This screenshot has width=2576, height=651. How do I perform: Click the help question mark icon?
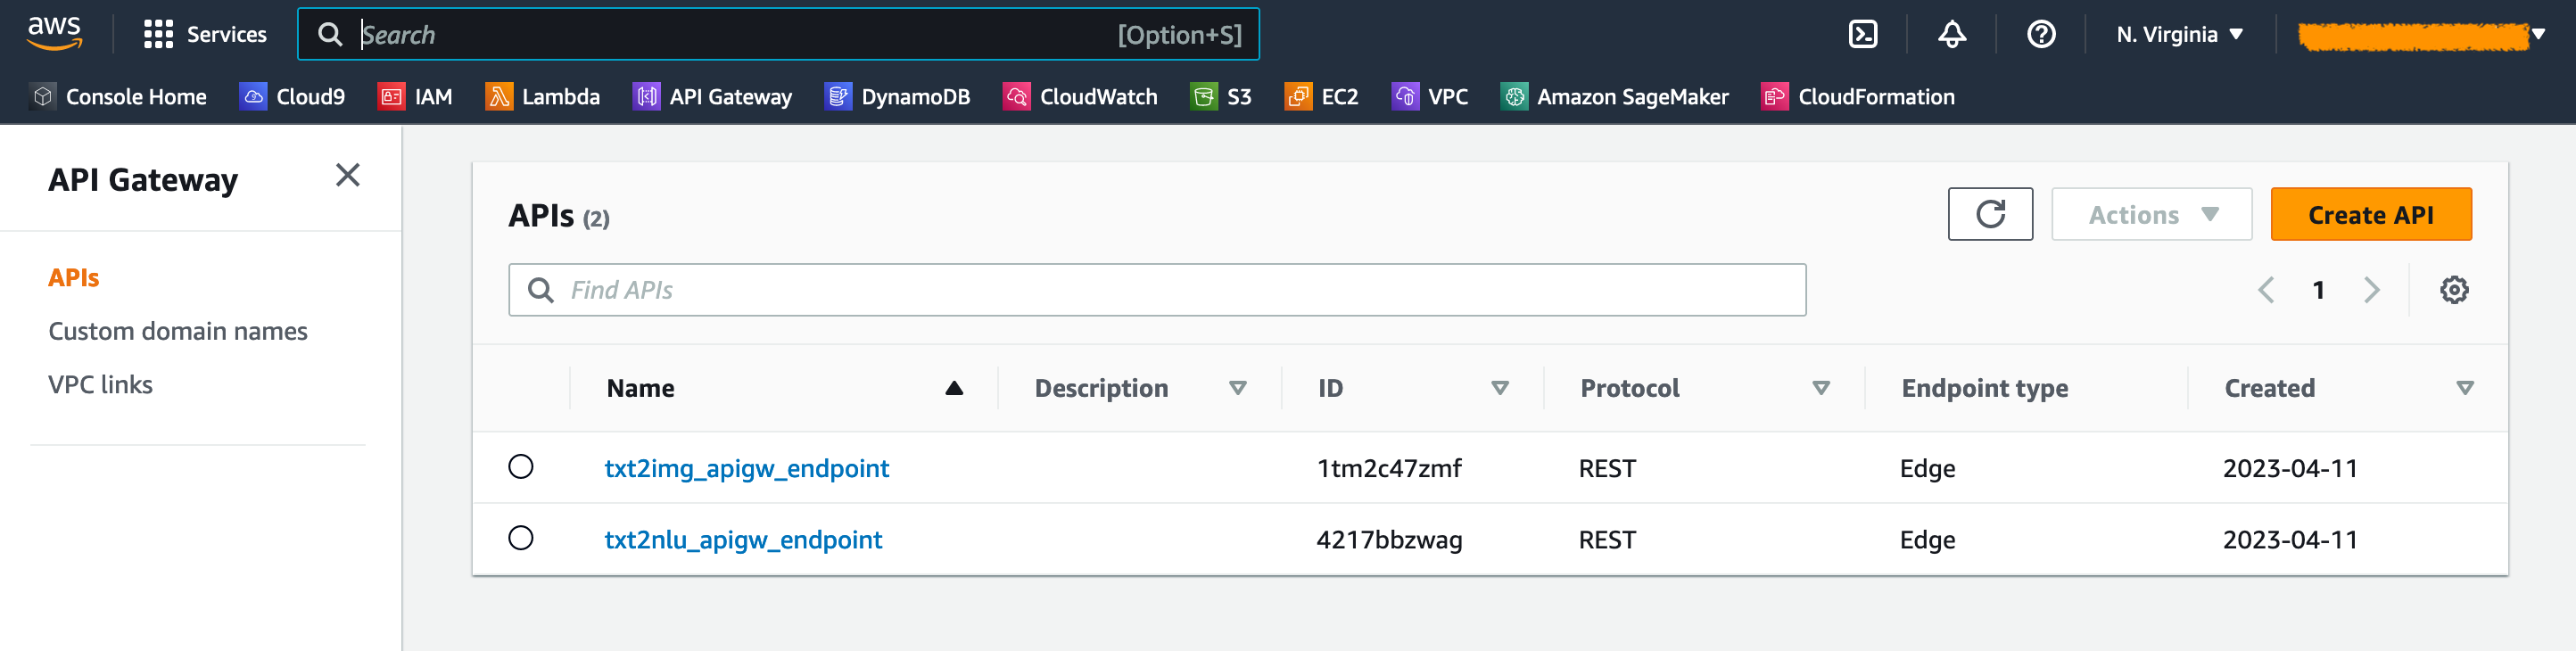[x=2040, y=35]
